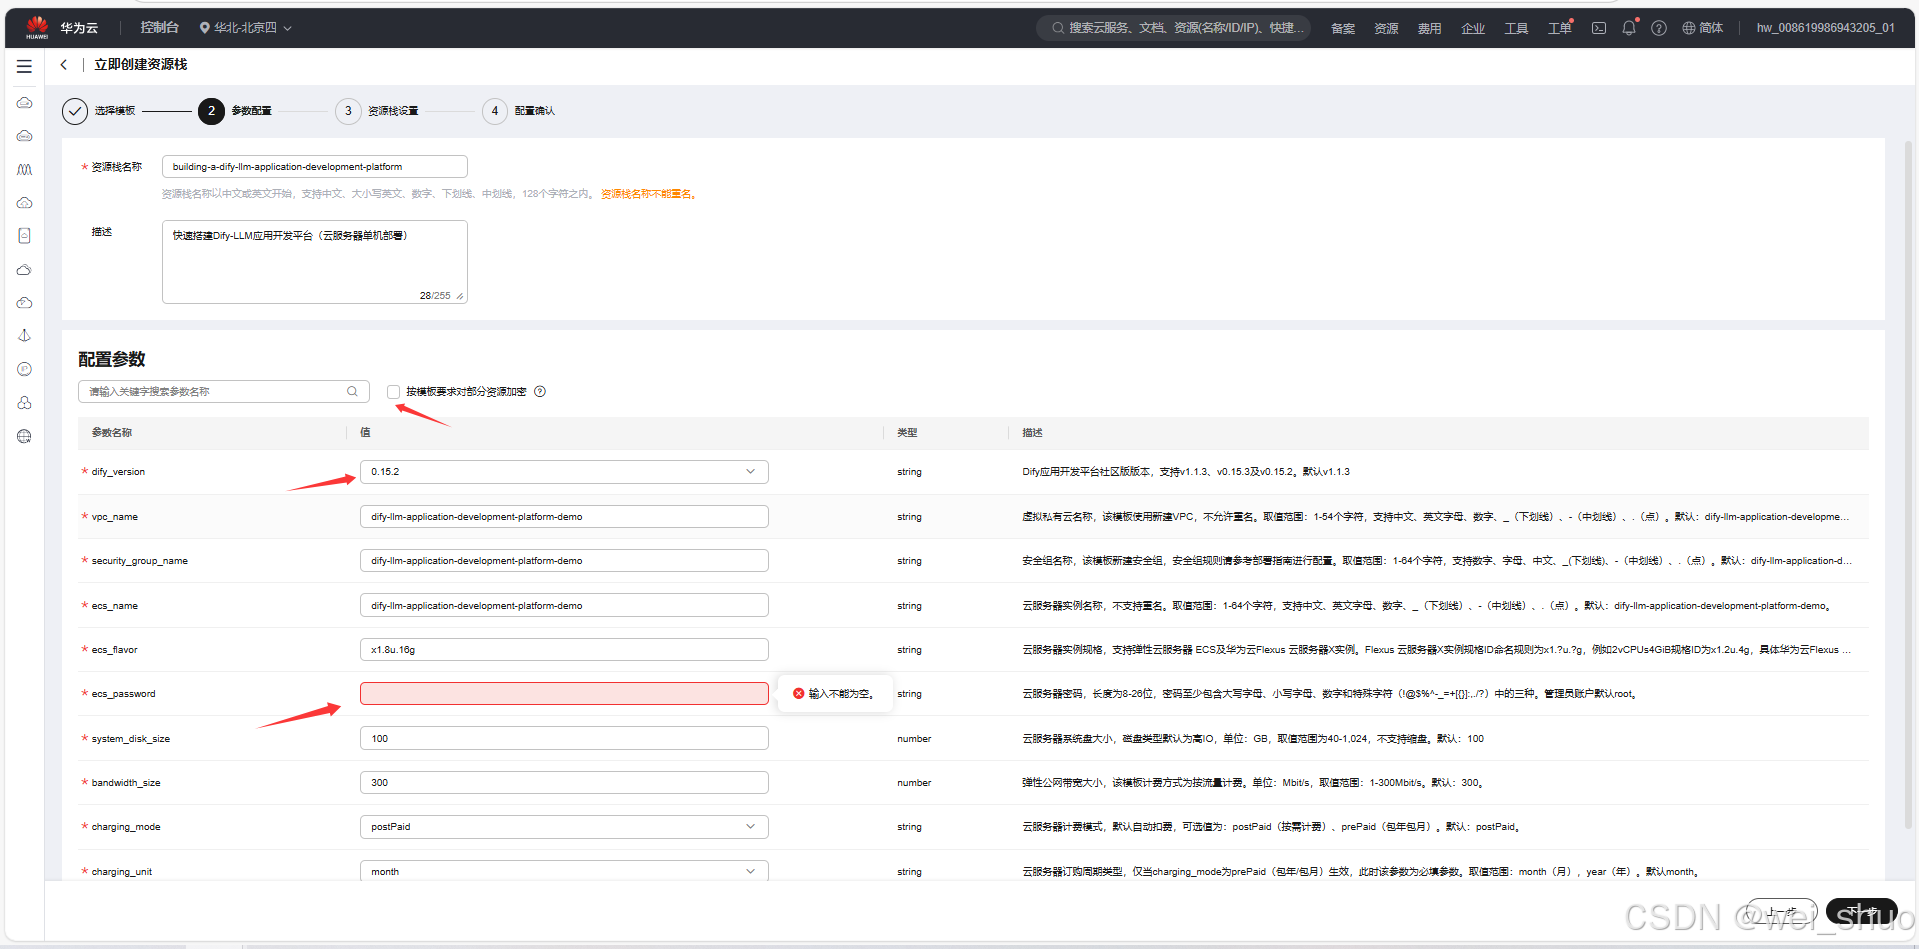Expand the charging_unit month dropdown
Screen dimensions: 1919x949
(x=564, y=871)
